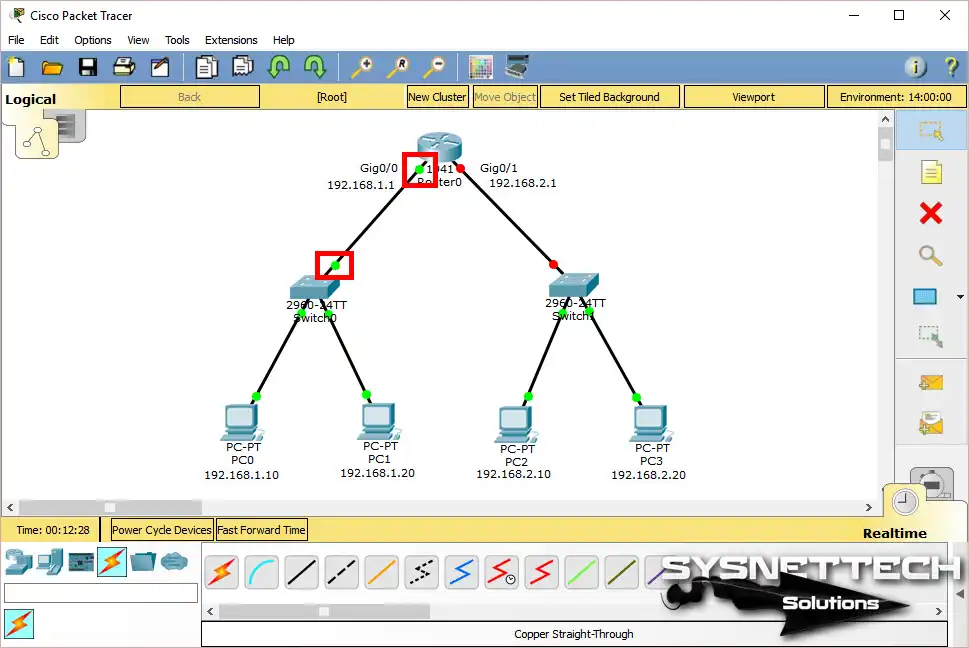Undo with the left green arrow
Screen dimensions: 969x648
(x=279, y=67)
